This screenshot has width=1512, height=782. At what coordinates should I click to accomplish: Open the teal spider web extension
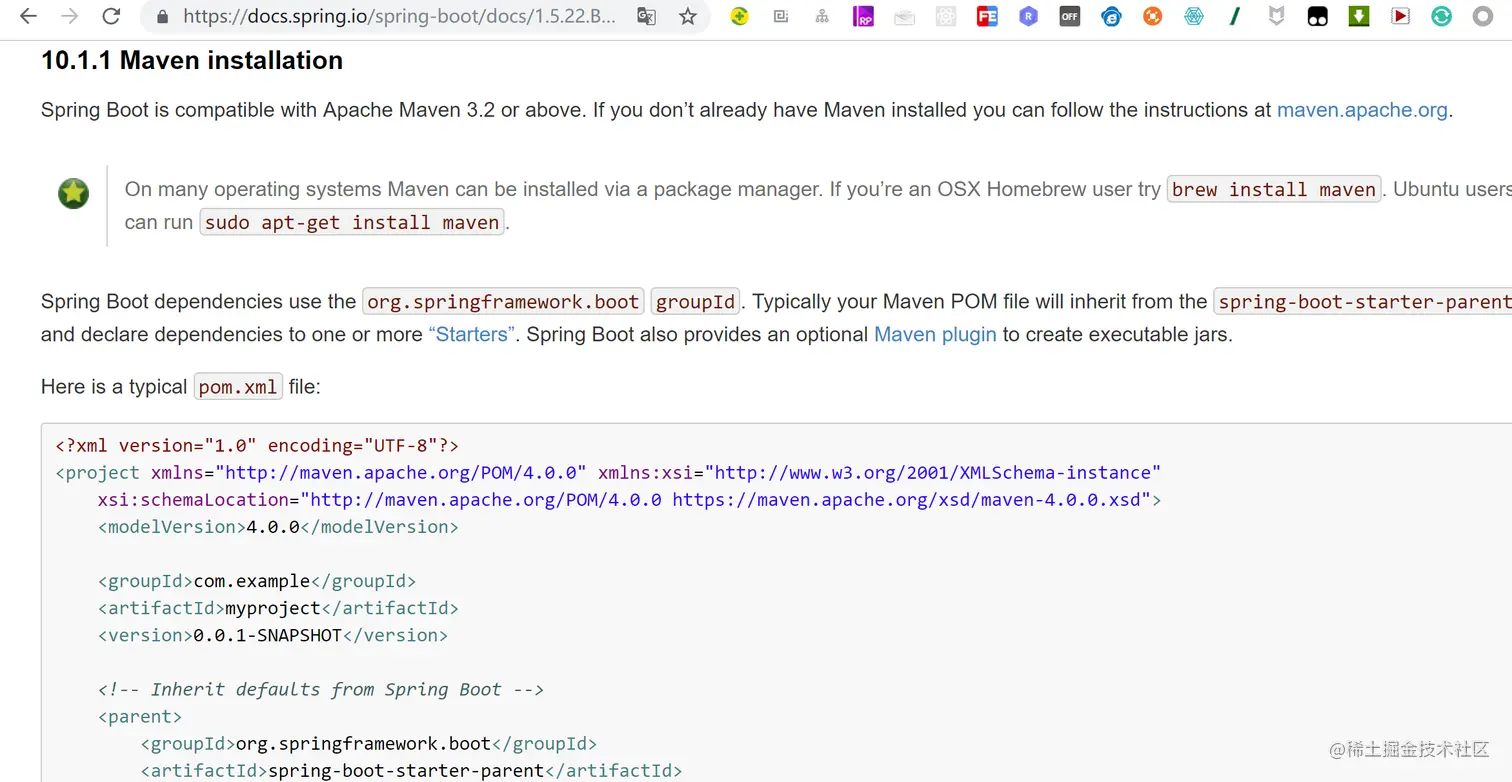tap(1194, 16)
